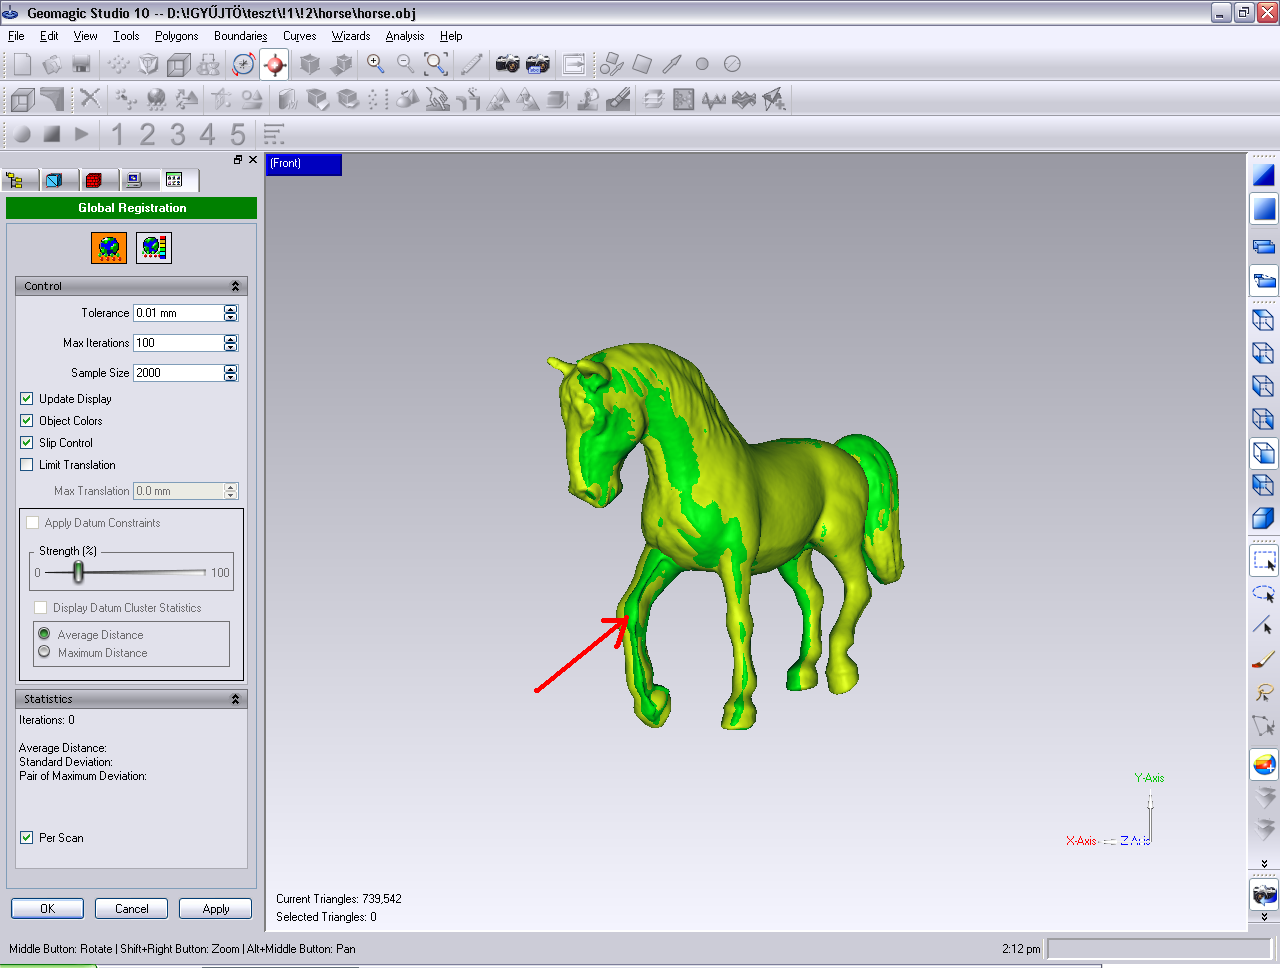
Task: Open the Polygons menu
Action: click(176, 36)
